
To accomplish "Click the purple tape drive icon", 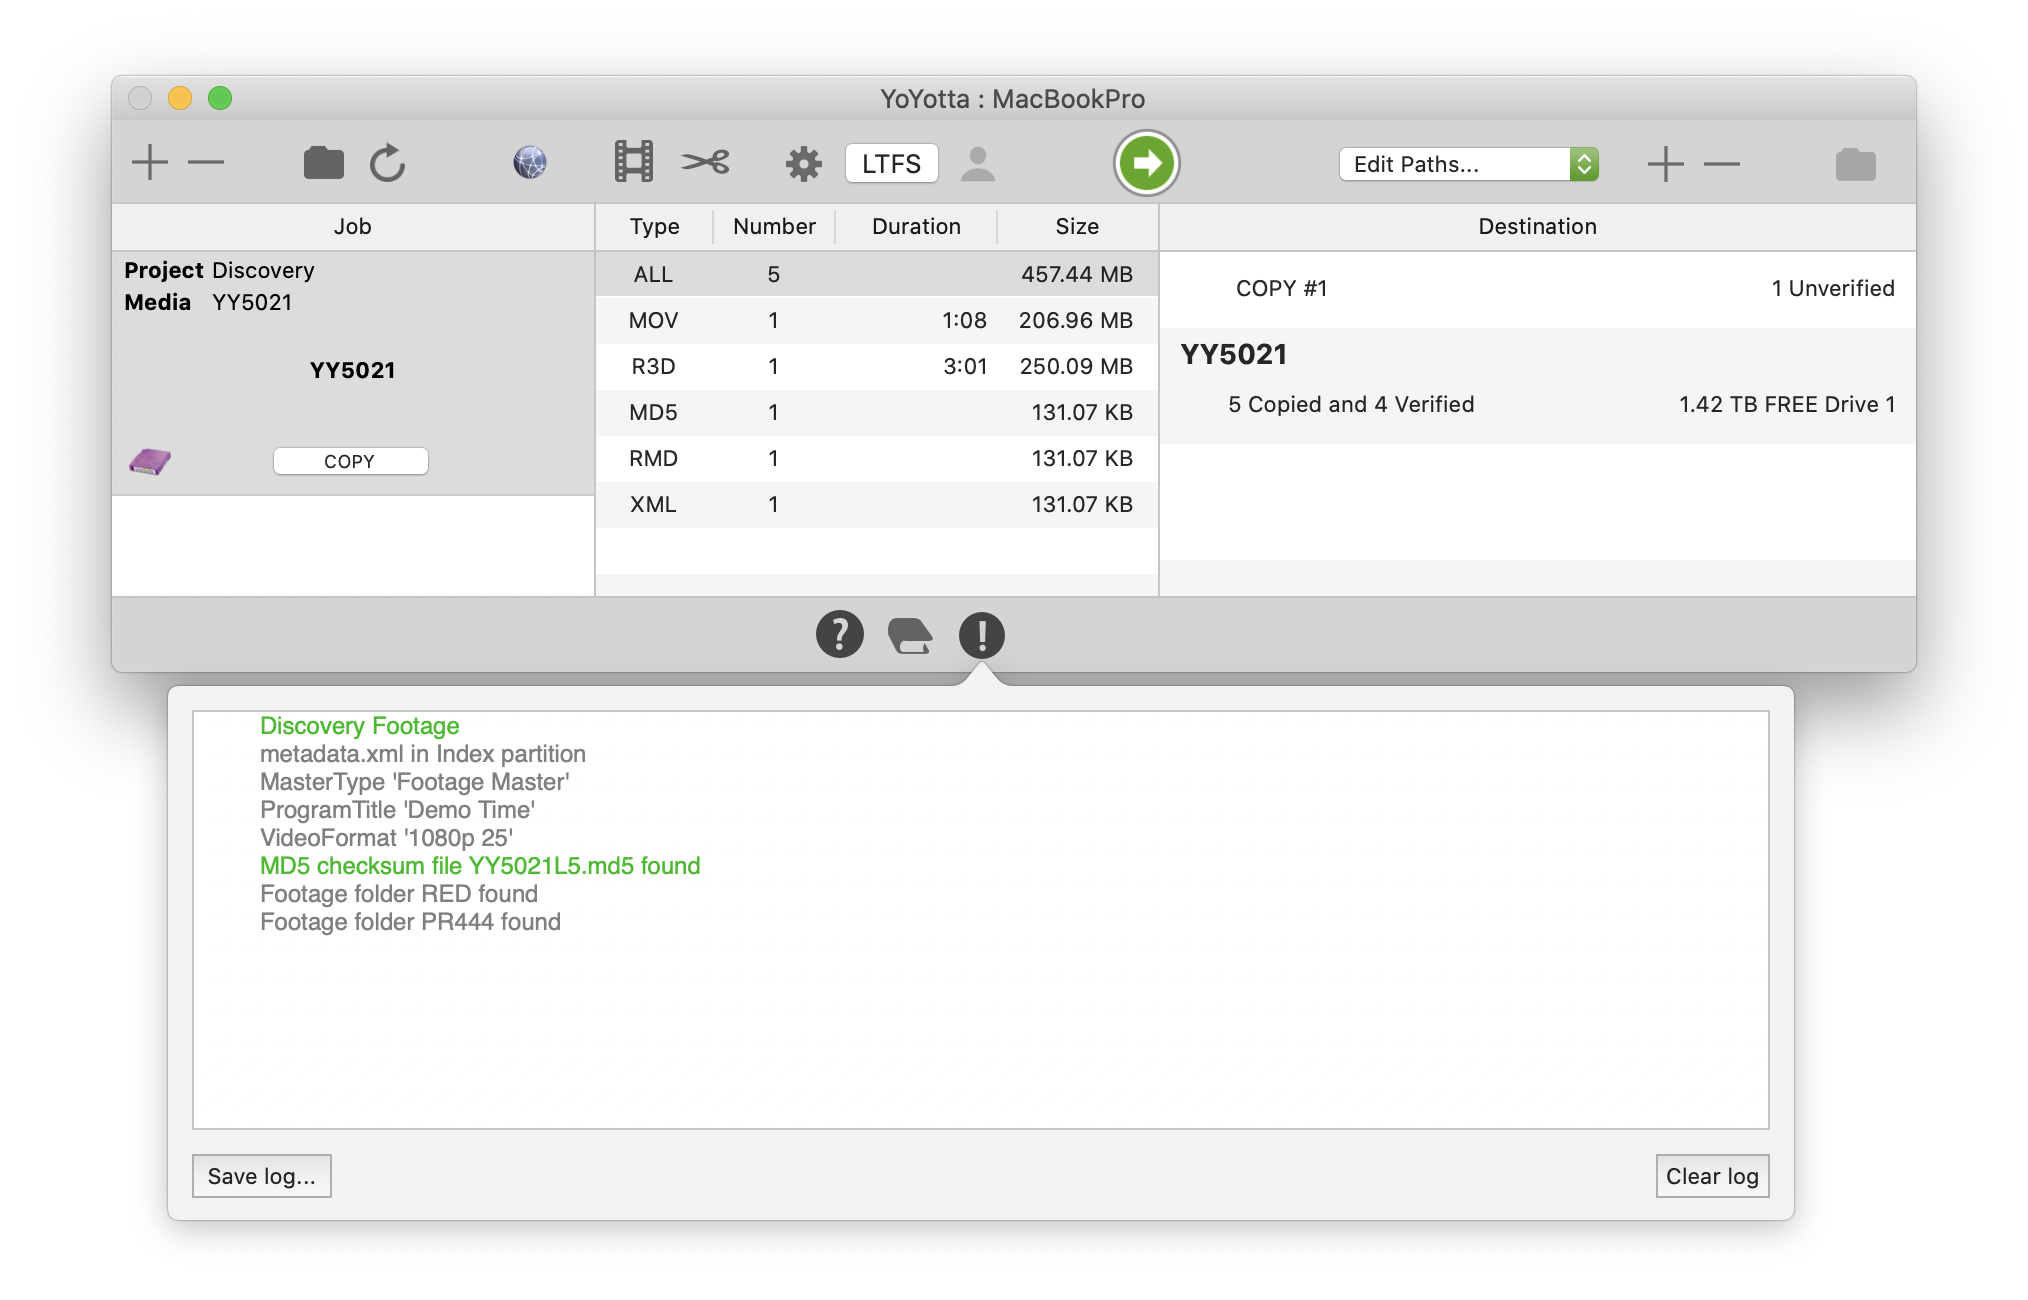I will point(150,461).
